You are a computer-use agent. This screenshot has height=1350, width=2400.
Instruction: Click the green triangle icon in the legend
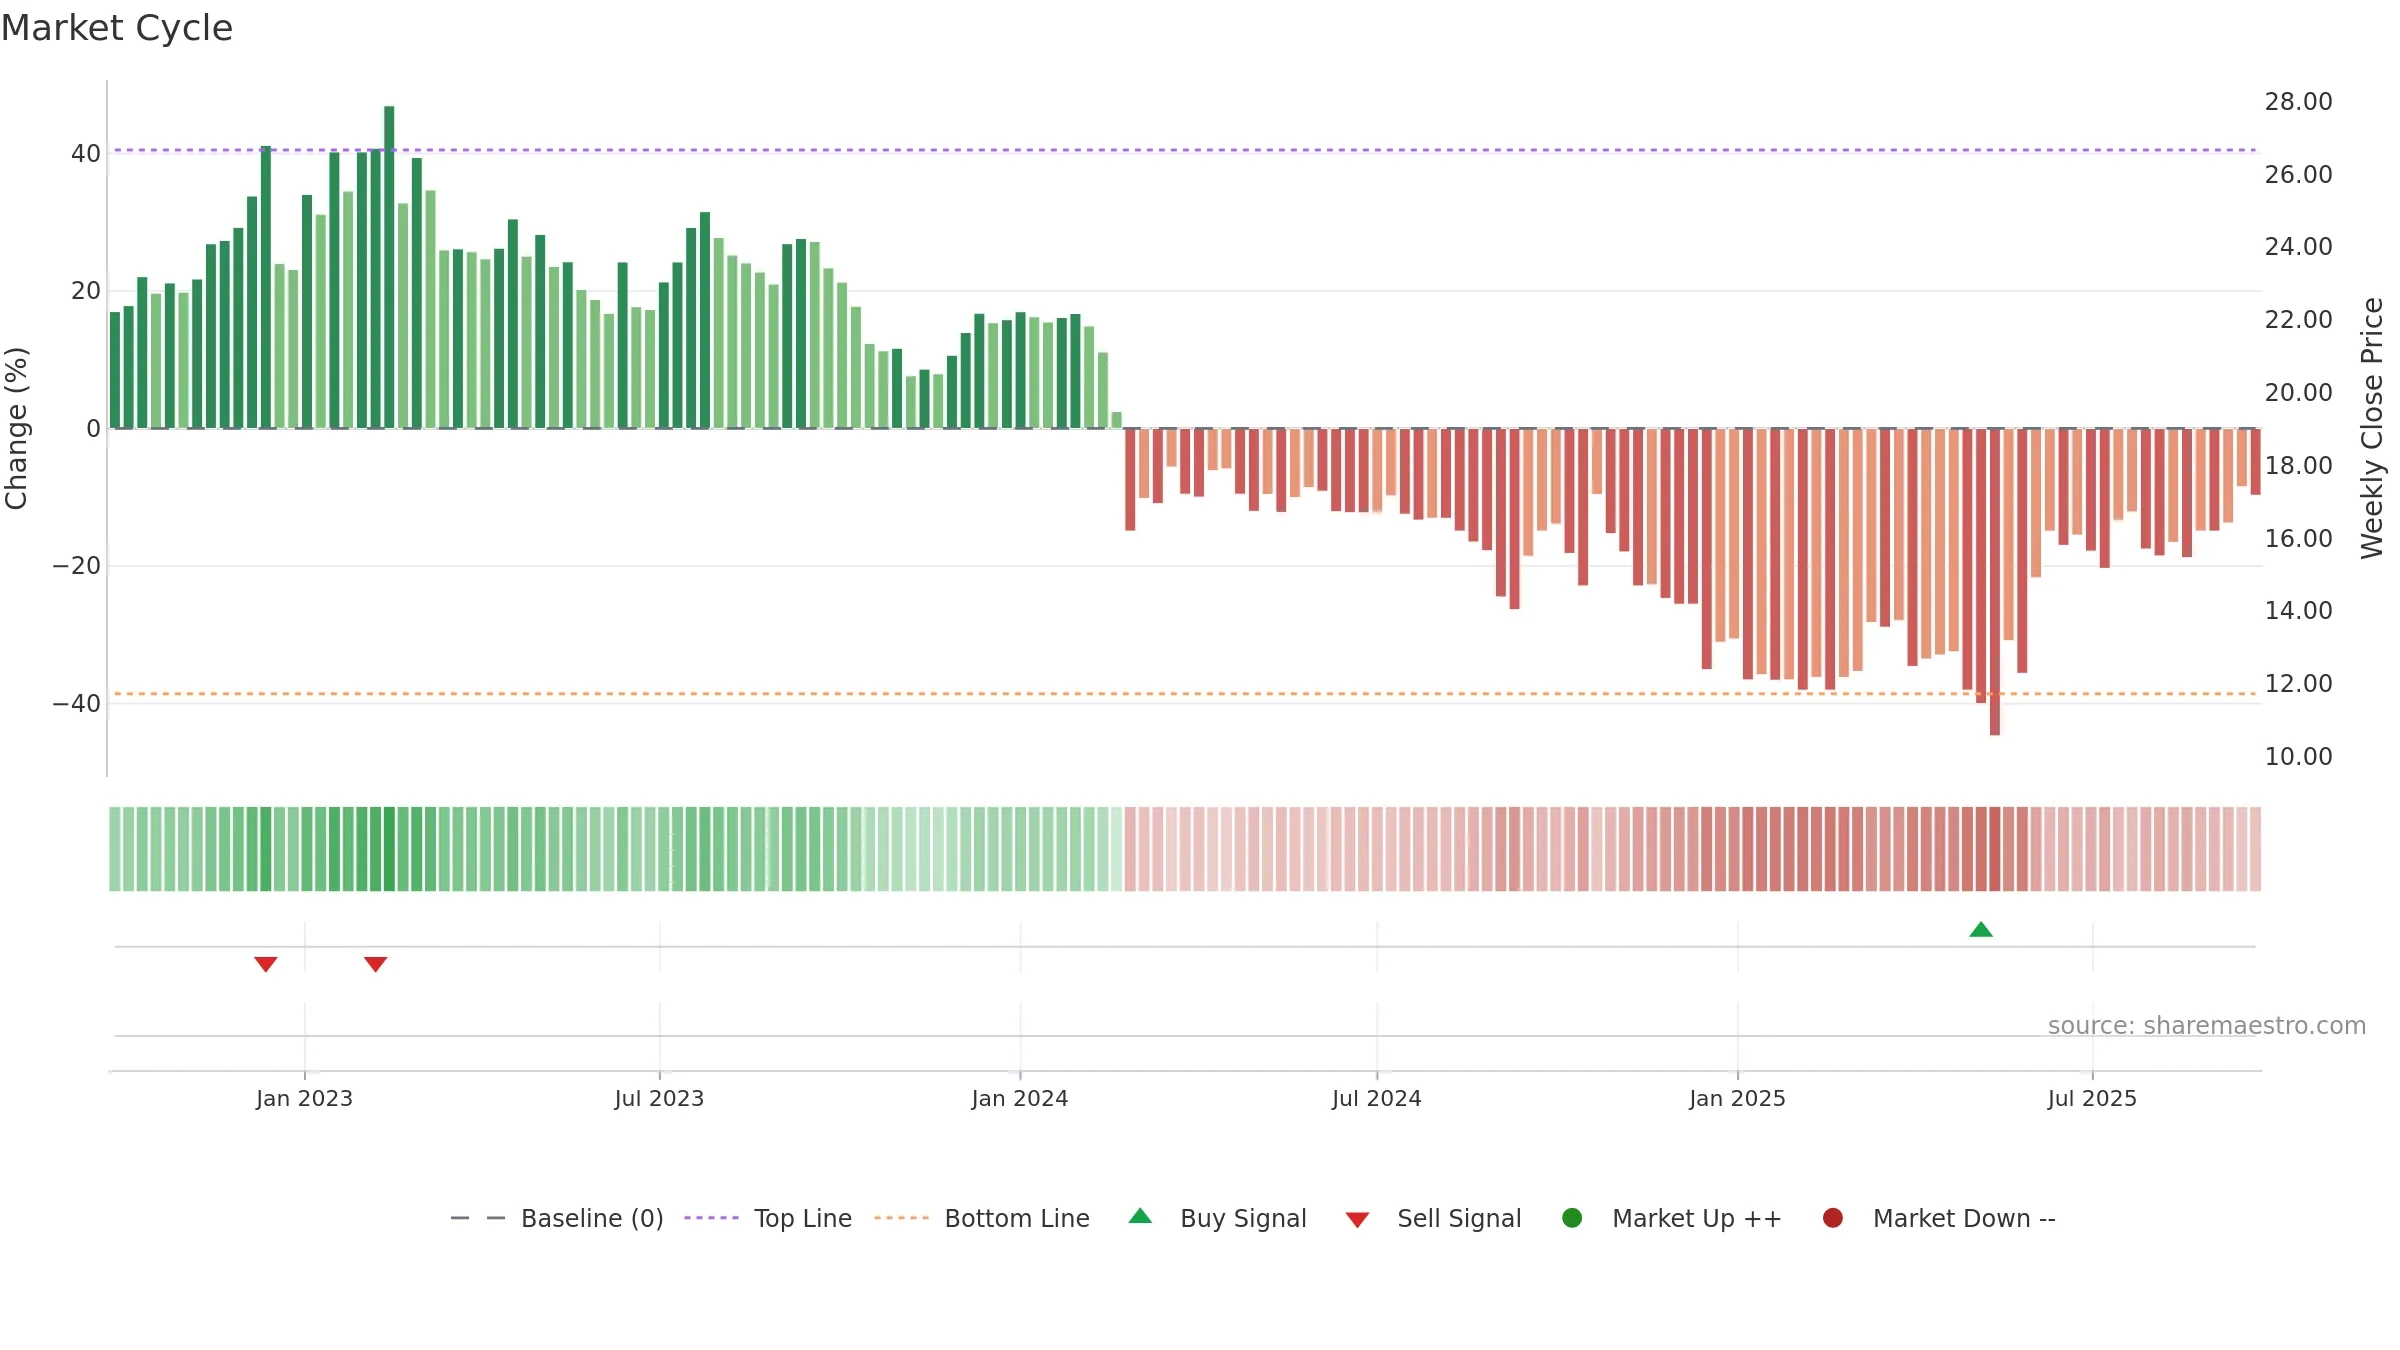click(1140, 1216)
